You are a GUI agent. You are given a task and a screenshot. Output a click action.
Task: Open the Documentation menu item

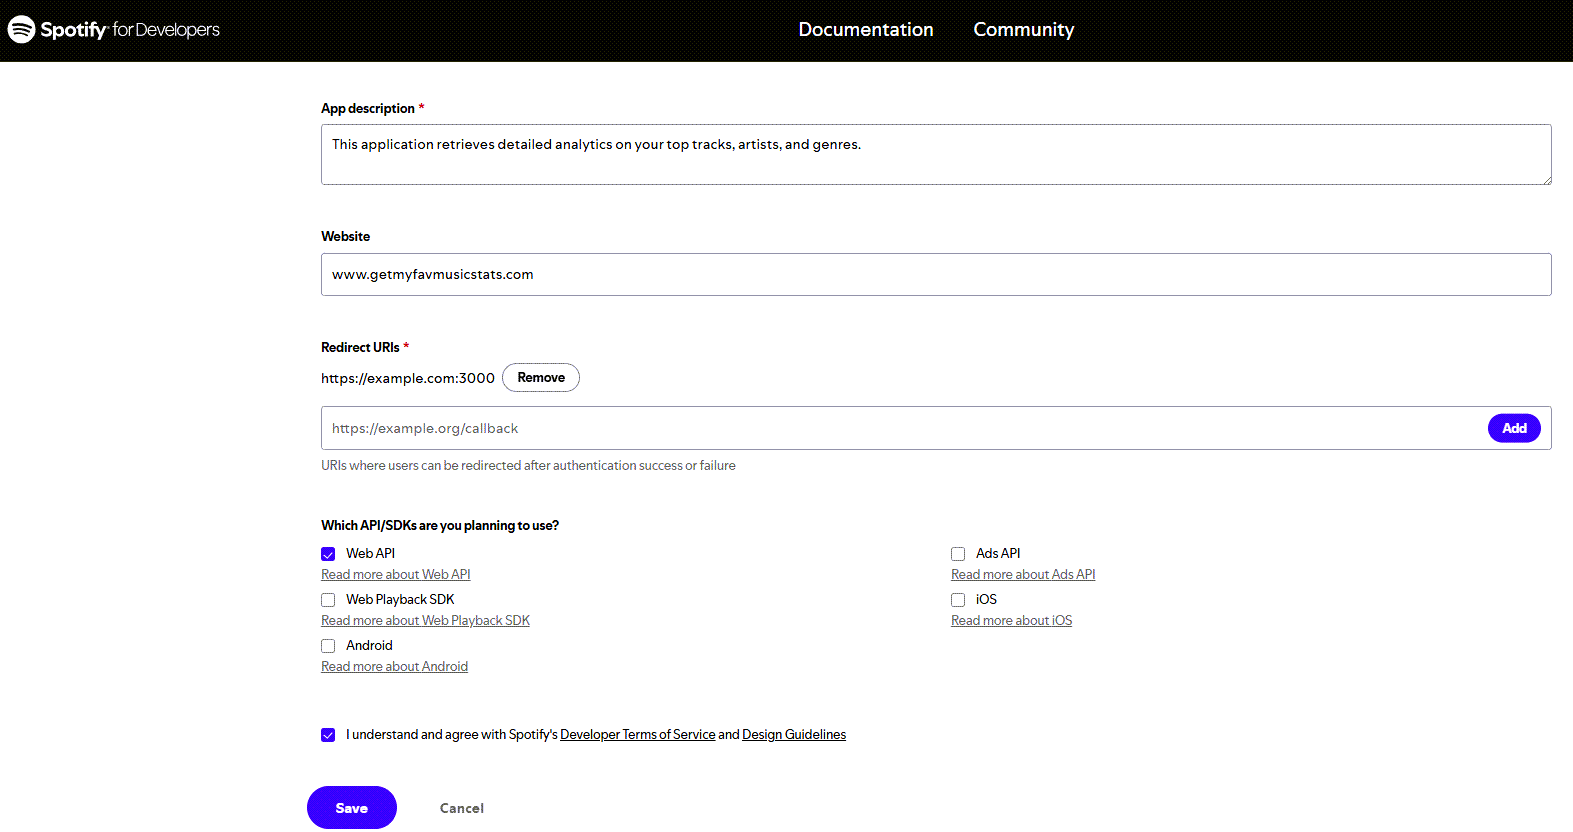(865, 30)
